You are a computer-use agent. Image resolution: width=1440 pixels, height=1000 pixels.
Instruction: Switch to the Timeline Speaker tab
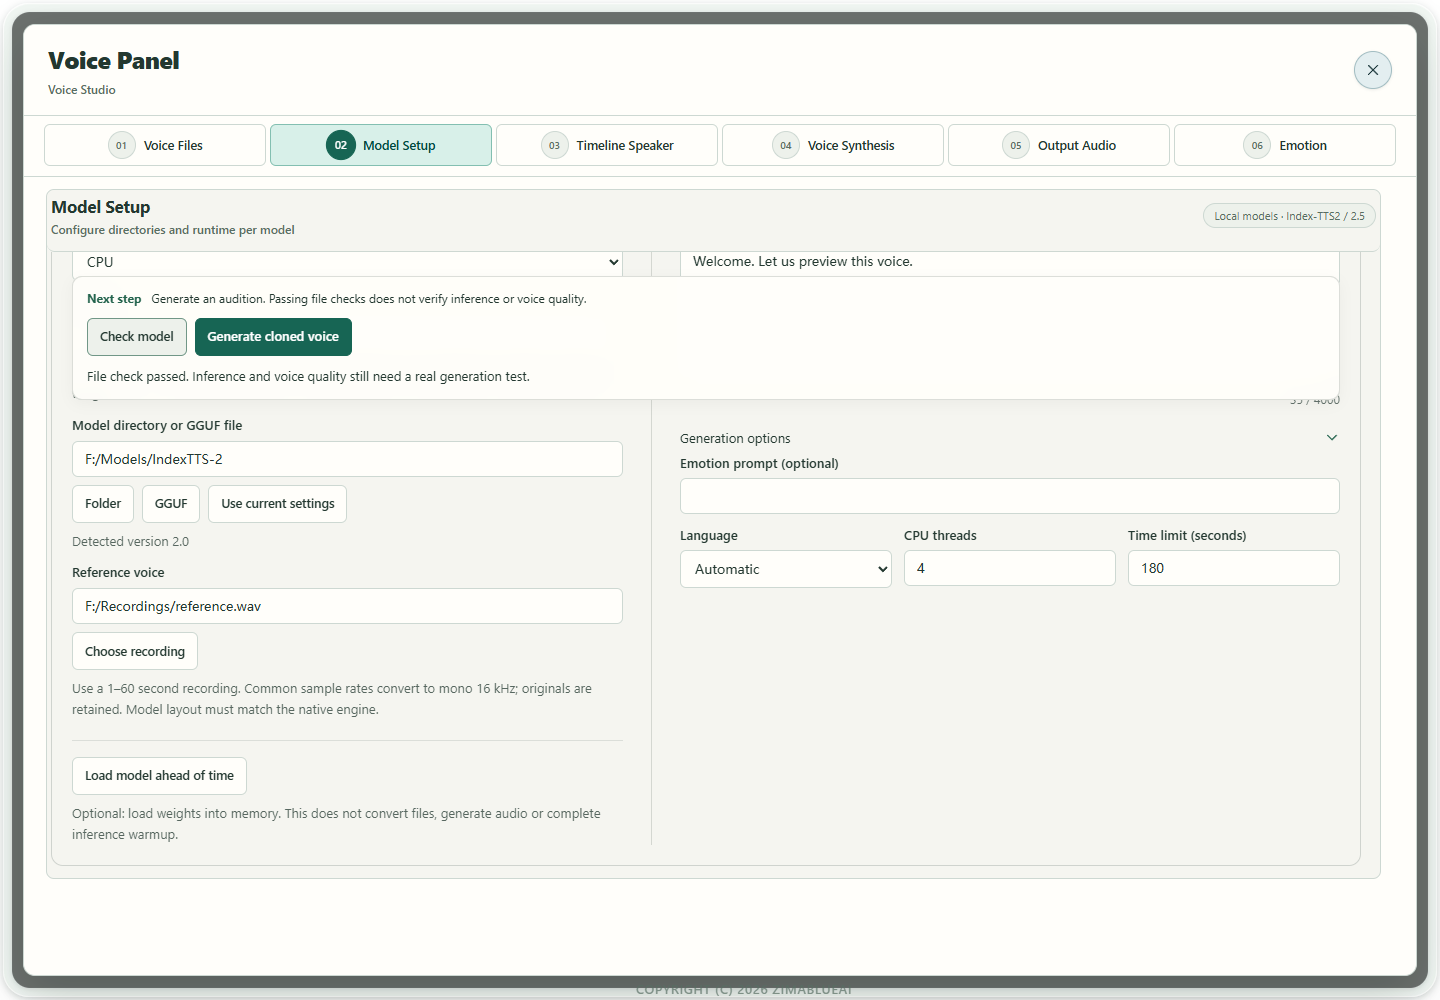click(607, 145)
